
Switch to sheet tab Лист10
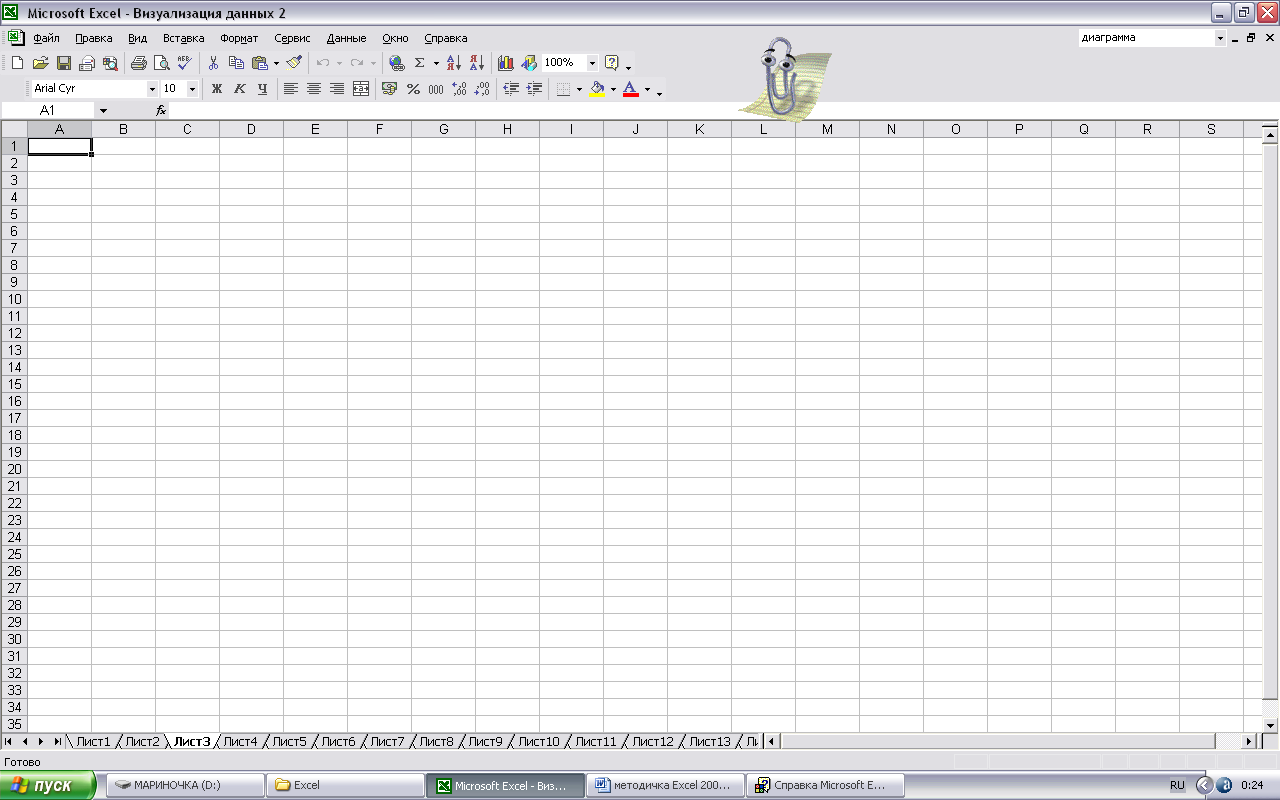click(x=539, y=741)
